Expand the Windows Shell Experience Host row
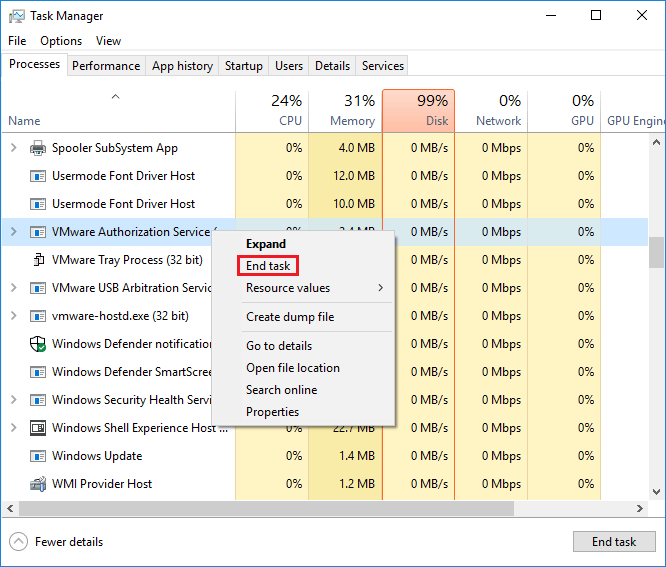This screenshot has width=666, height=567. pos(14,428)
